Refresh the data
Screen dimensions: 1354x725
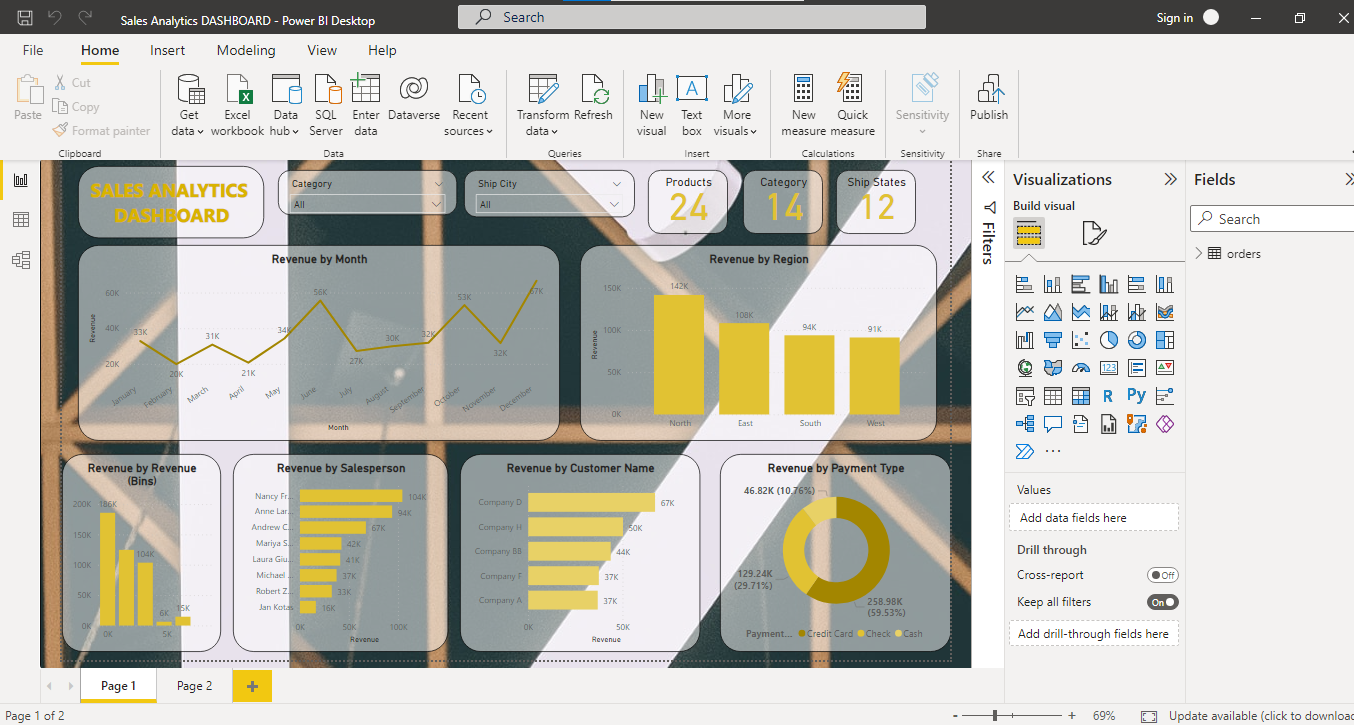coord(593,100)
